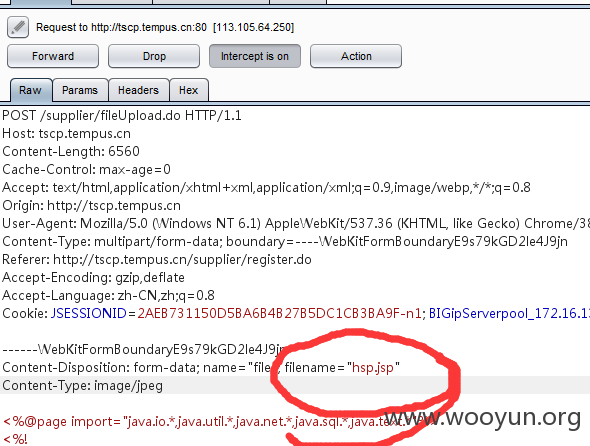Image resolution: width=590 pixels, height=446 pixels.
Task: Click the Origin: http://tscp.tempus.cn line
Action: tap(91, 205)
